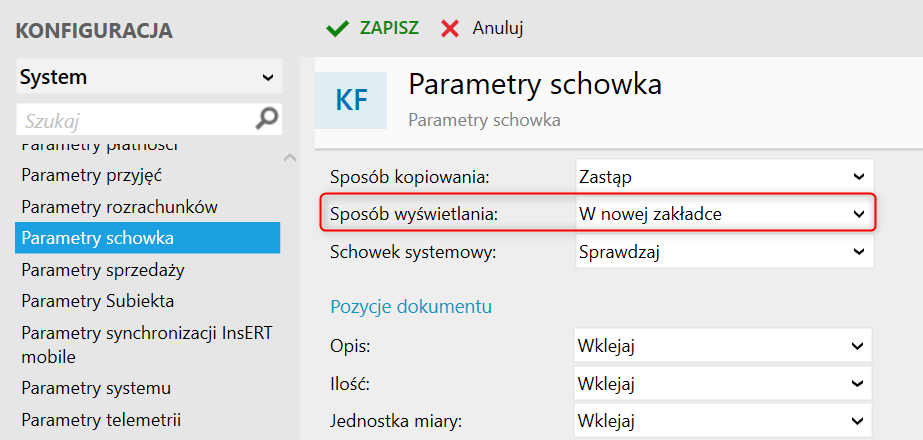The height and width of the screenshot is (440, 923).
Task: Select Parametry przyjęć in the sidebar
Action: 91,176
